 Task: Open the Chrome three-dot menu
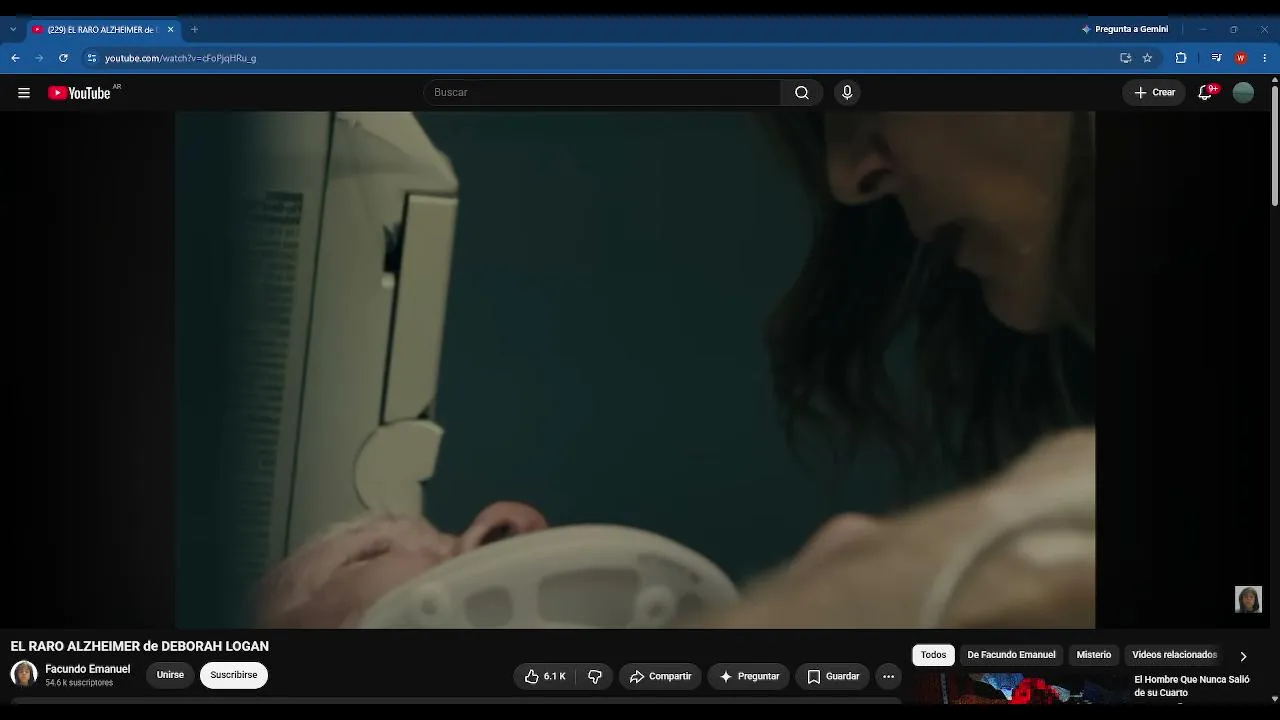(1265, 58)
